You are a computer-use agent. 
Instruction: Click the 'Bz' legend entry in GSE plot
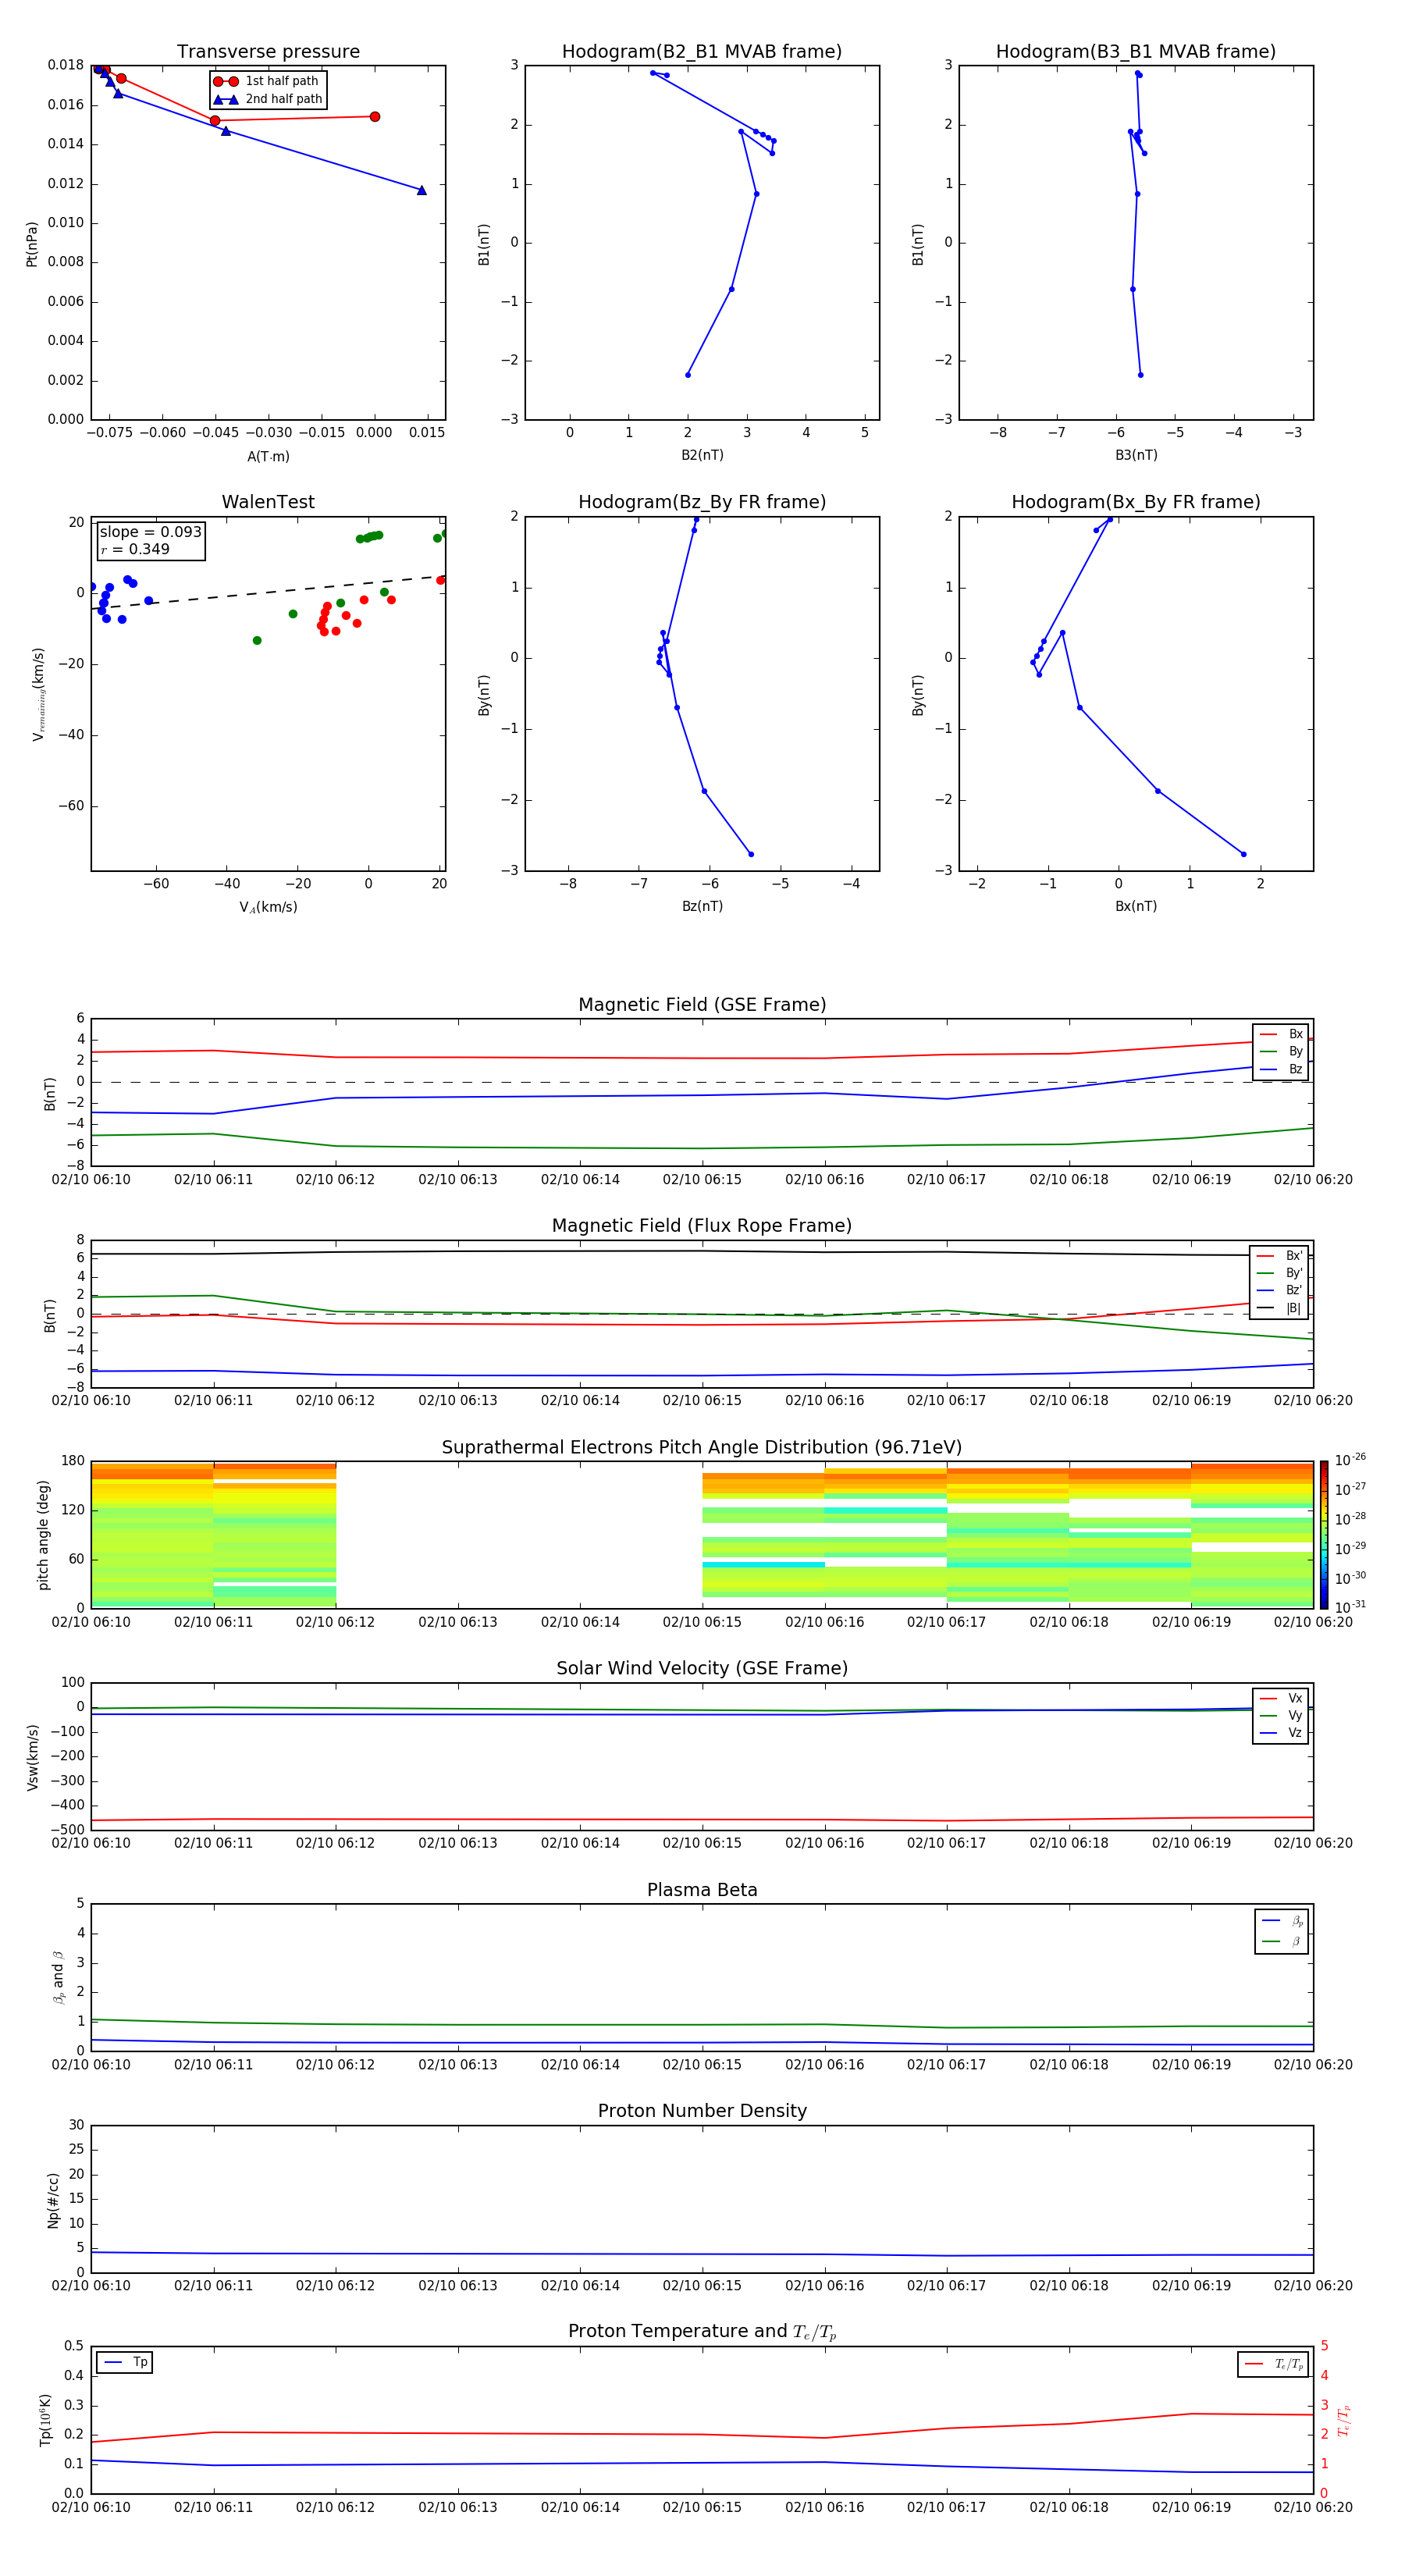click(x=1281, y=1069)
